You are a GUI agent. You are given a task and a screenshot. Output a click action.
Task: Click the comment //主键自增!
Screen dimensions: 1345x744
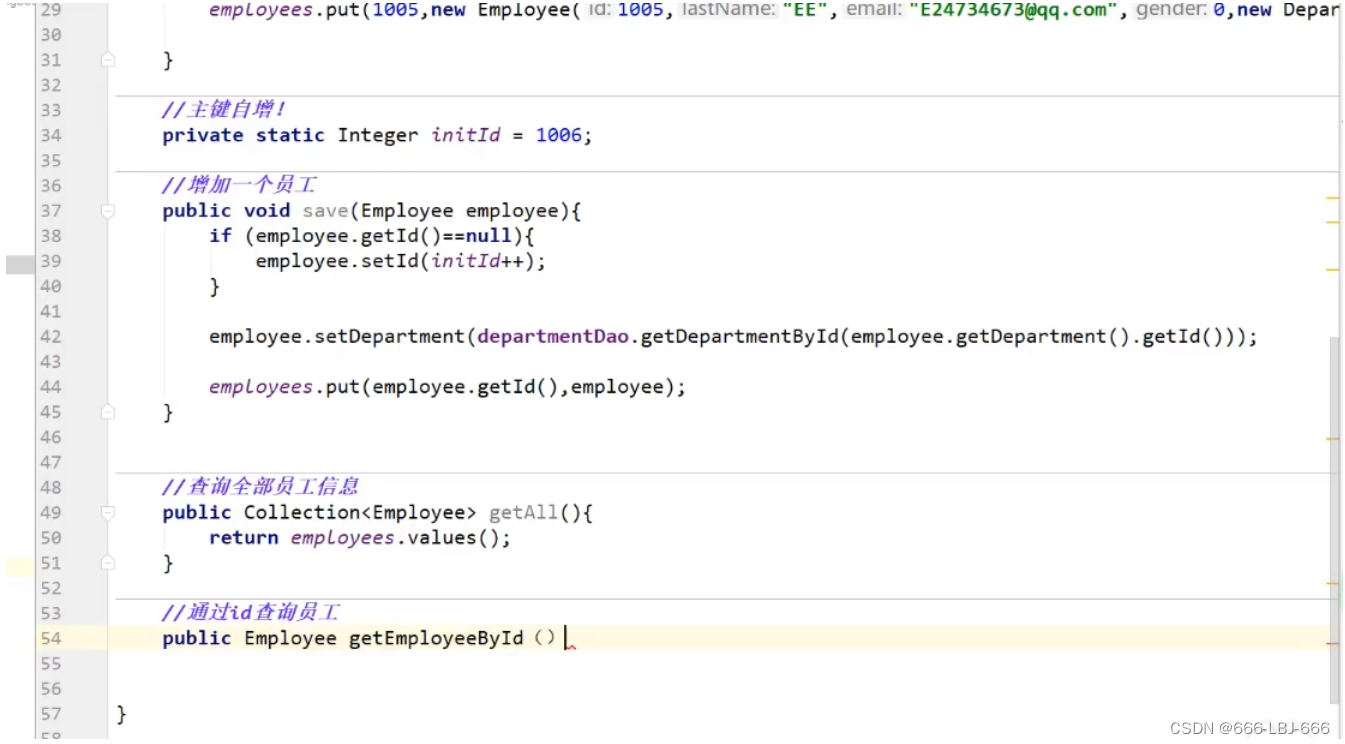click(225, 110)
